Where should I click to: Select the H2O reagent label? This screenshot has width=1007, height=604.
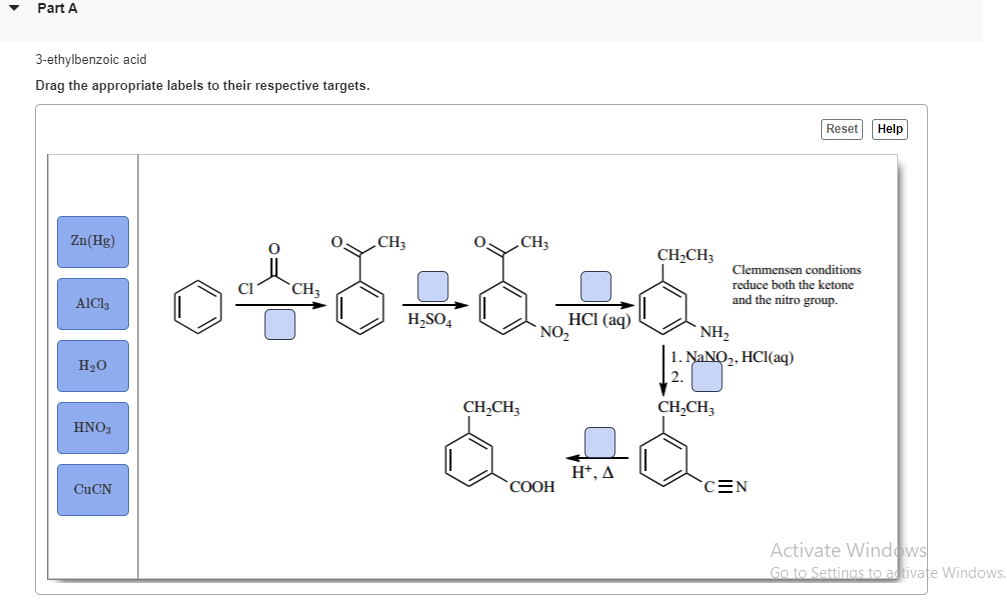tap(92, 366)
